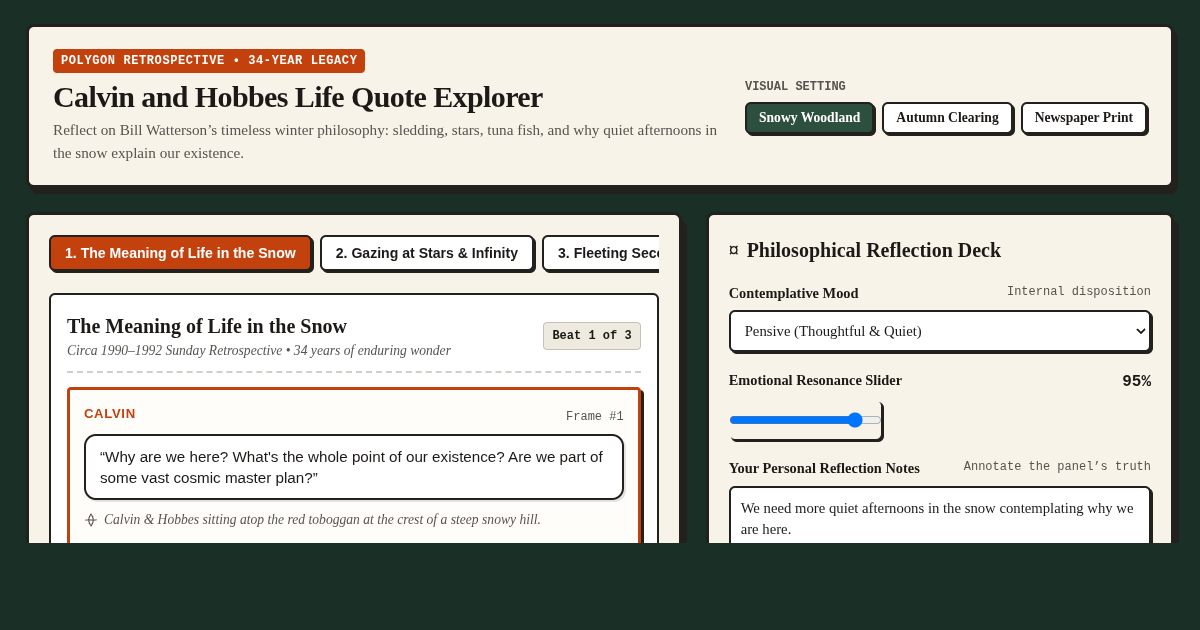
Task: Click the 'Internal disposition' hint text
Action: point(1079,292)
